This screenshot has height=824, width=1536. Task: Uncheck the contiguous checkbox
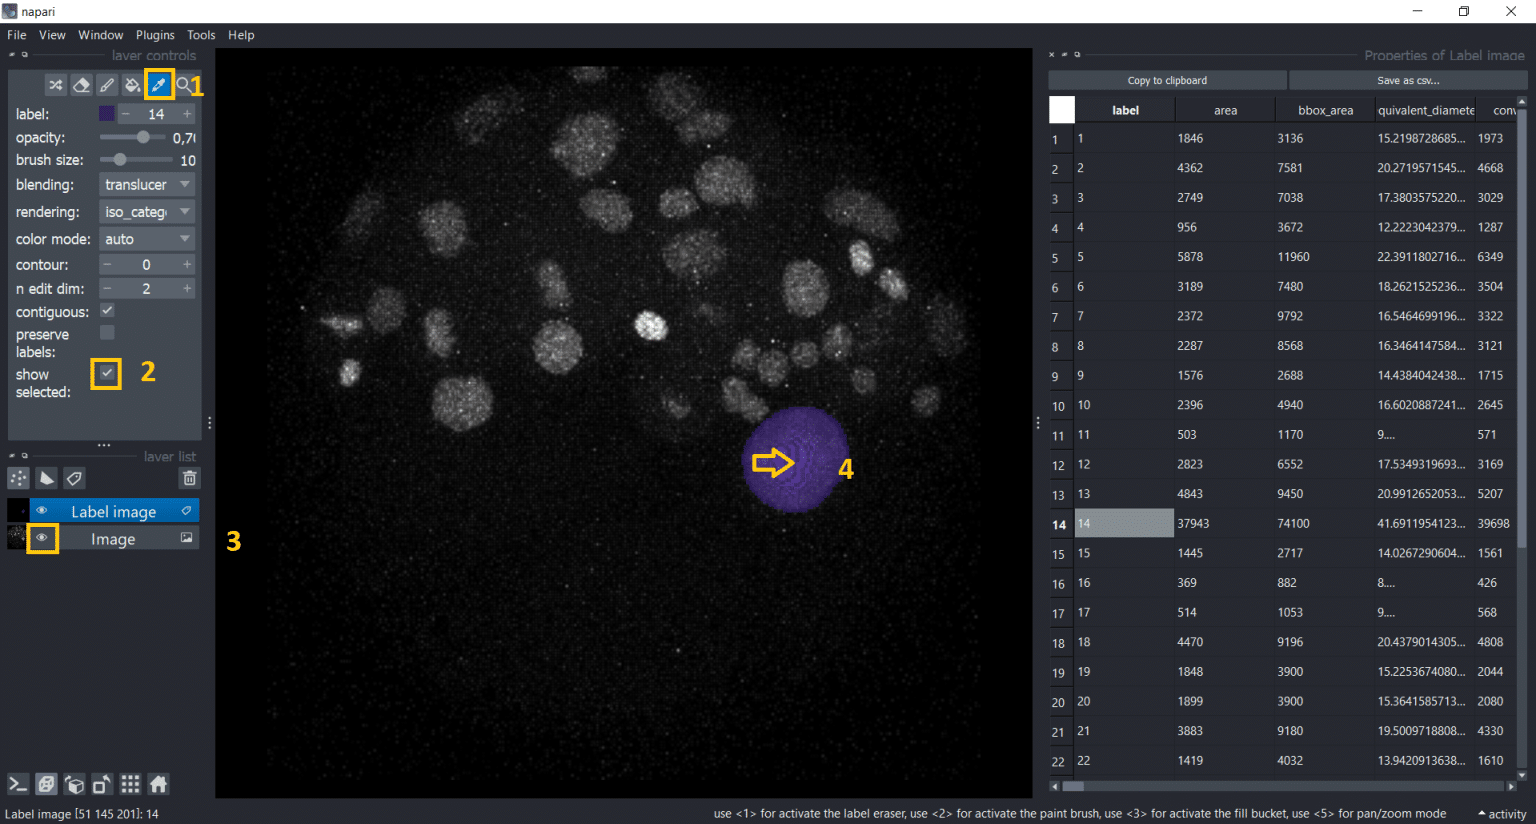coord(106,311)
